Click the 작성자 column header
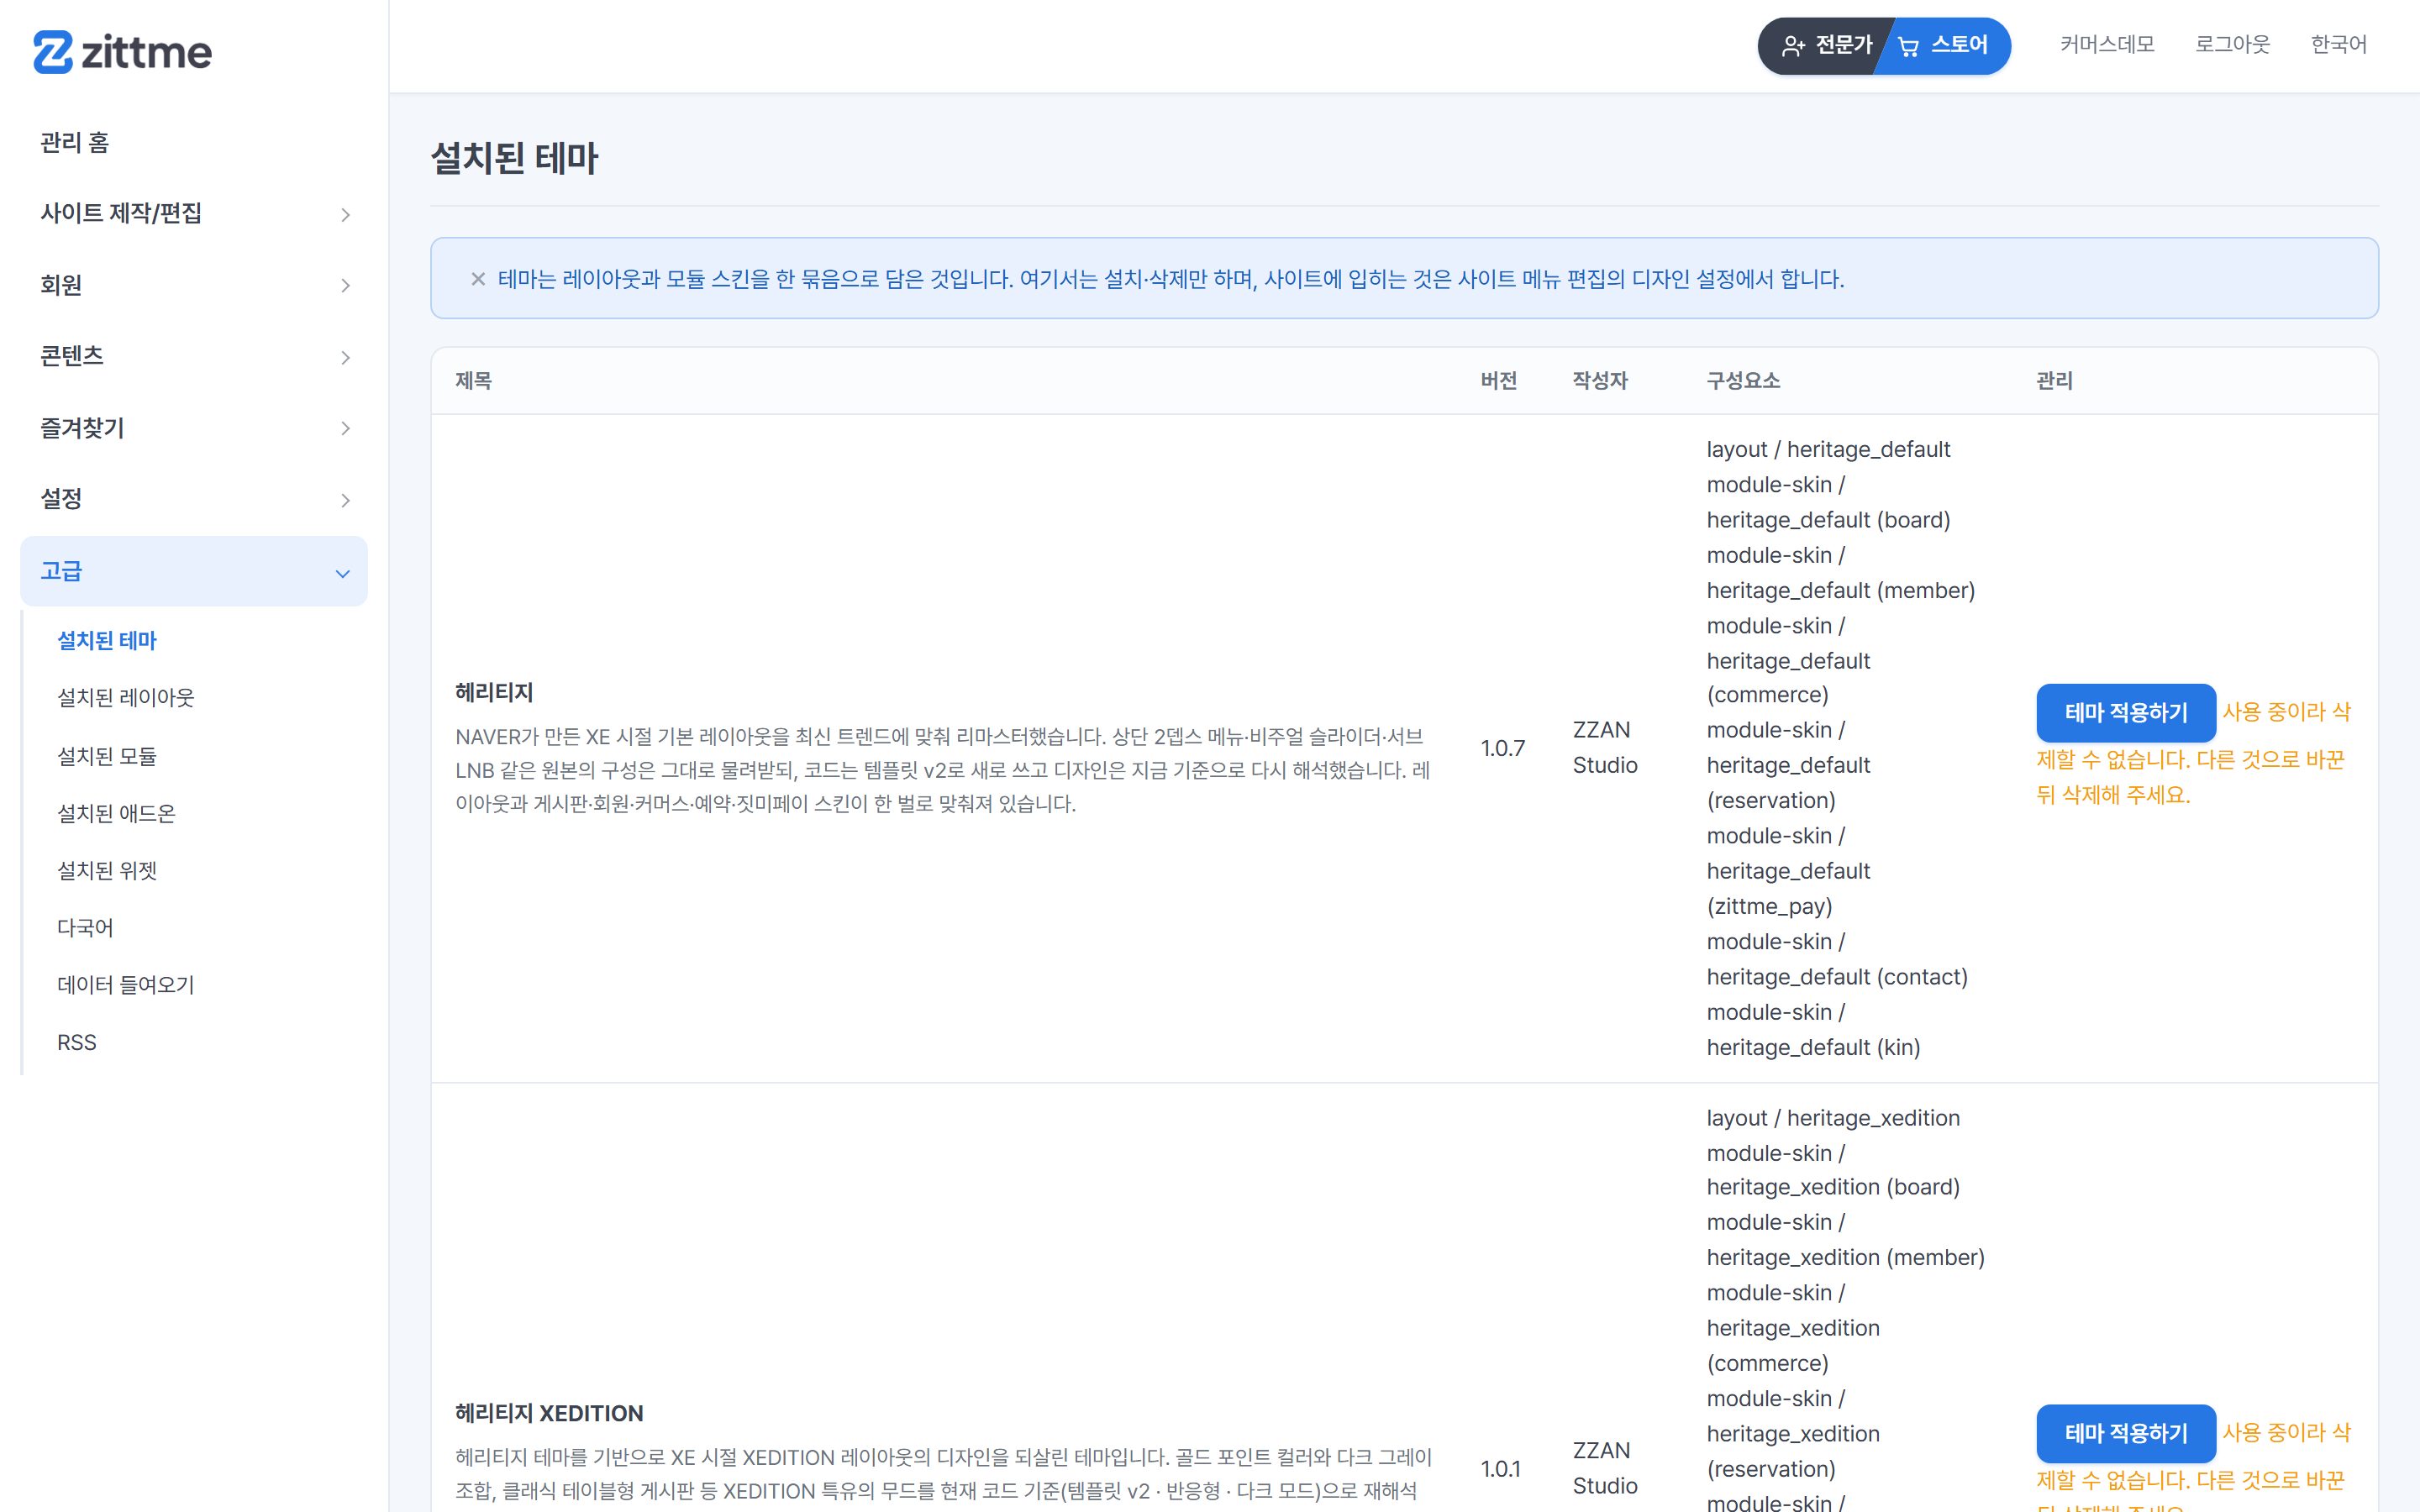 coord(1600,381)
